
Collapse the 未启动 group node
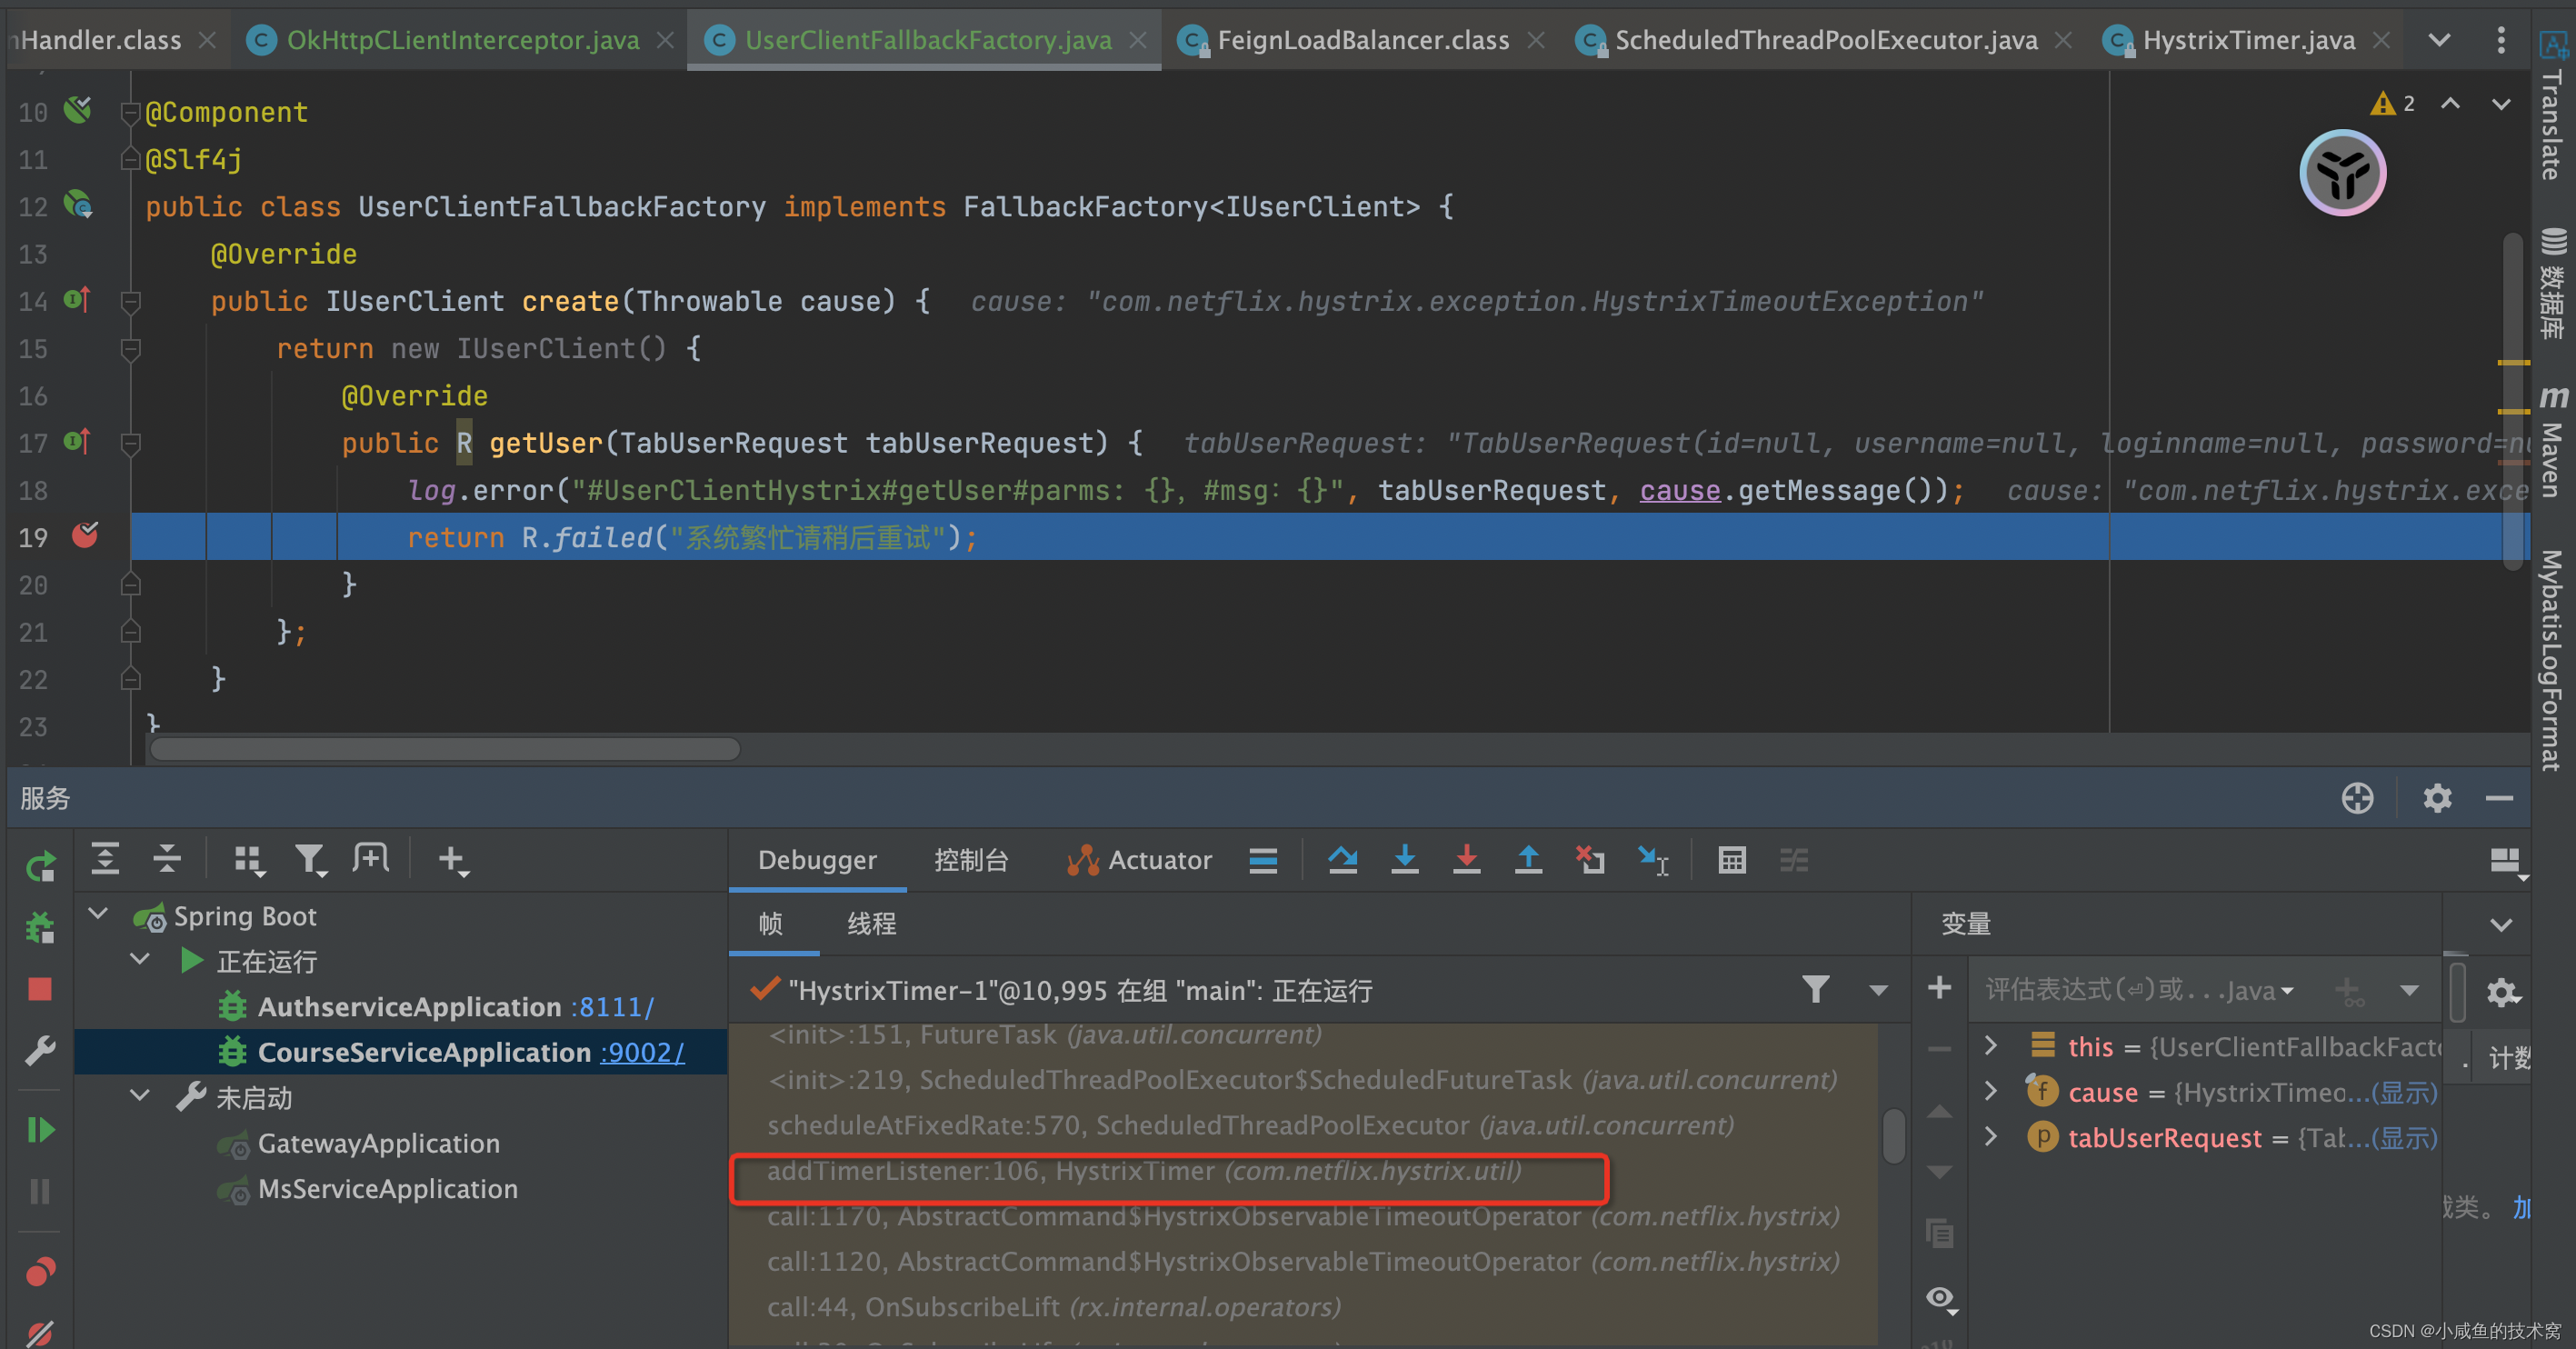pyautogui.click(x=140, y=1096)
